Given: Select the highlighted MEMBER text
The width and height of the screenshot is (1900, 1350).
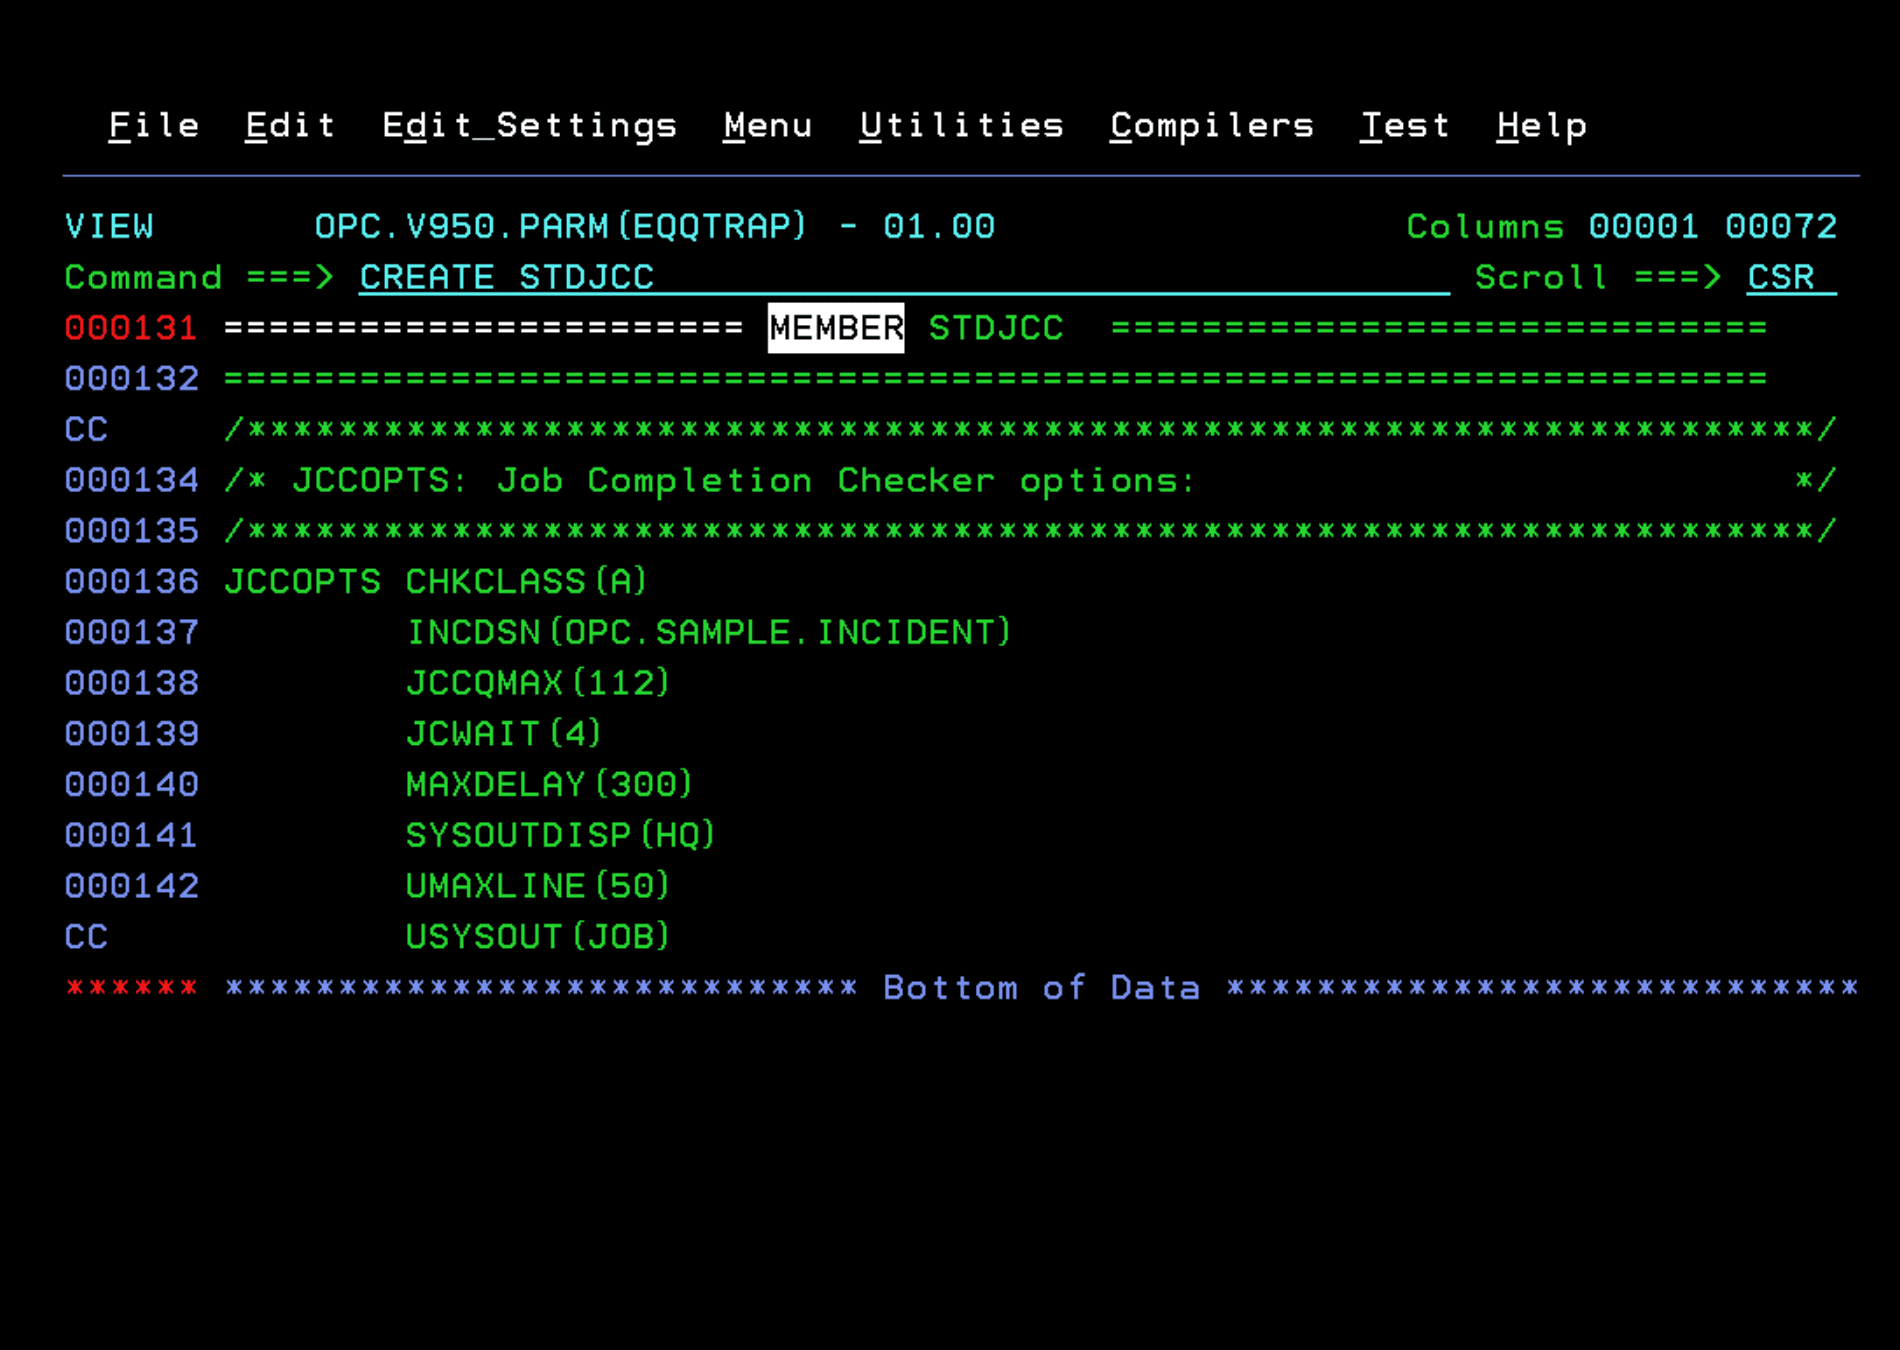Looking at the screenshot, I should tap(836, 328).
